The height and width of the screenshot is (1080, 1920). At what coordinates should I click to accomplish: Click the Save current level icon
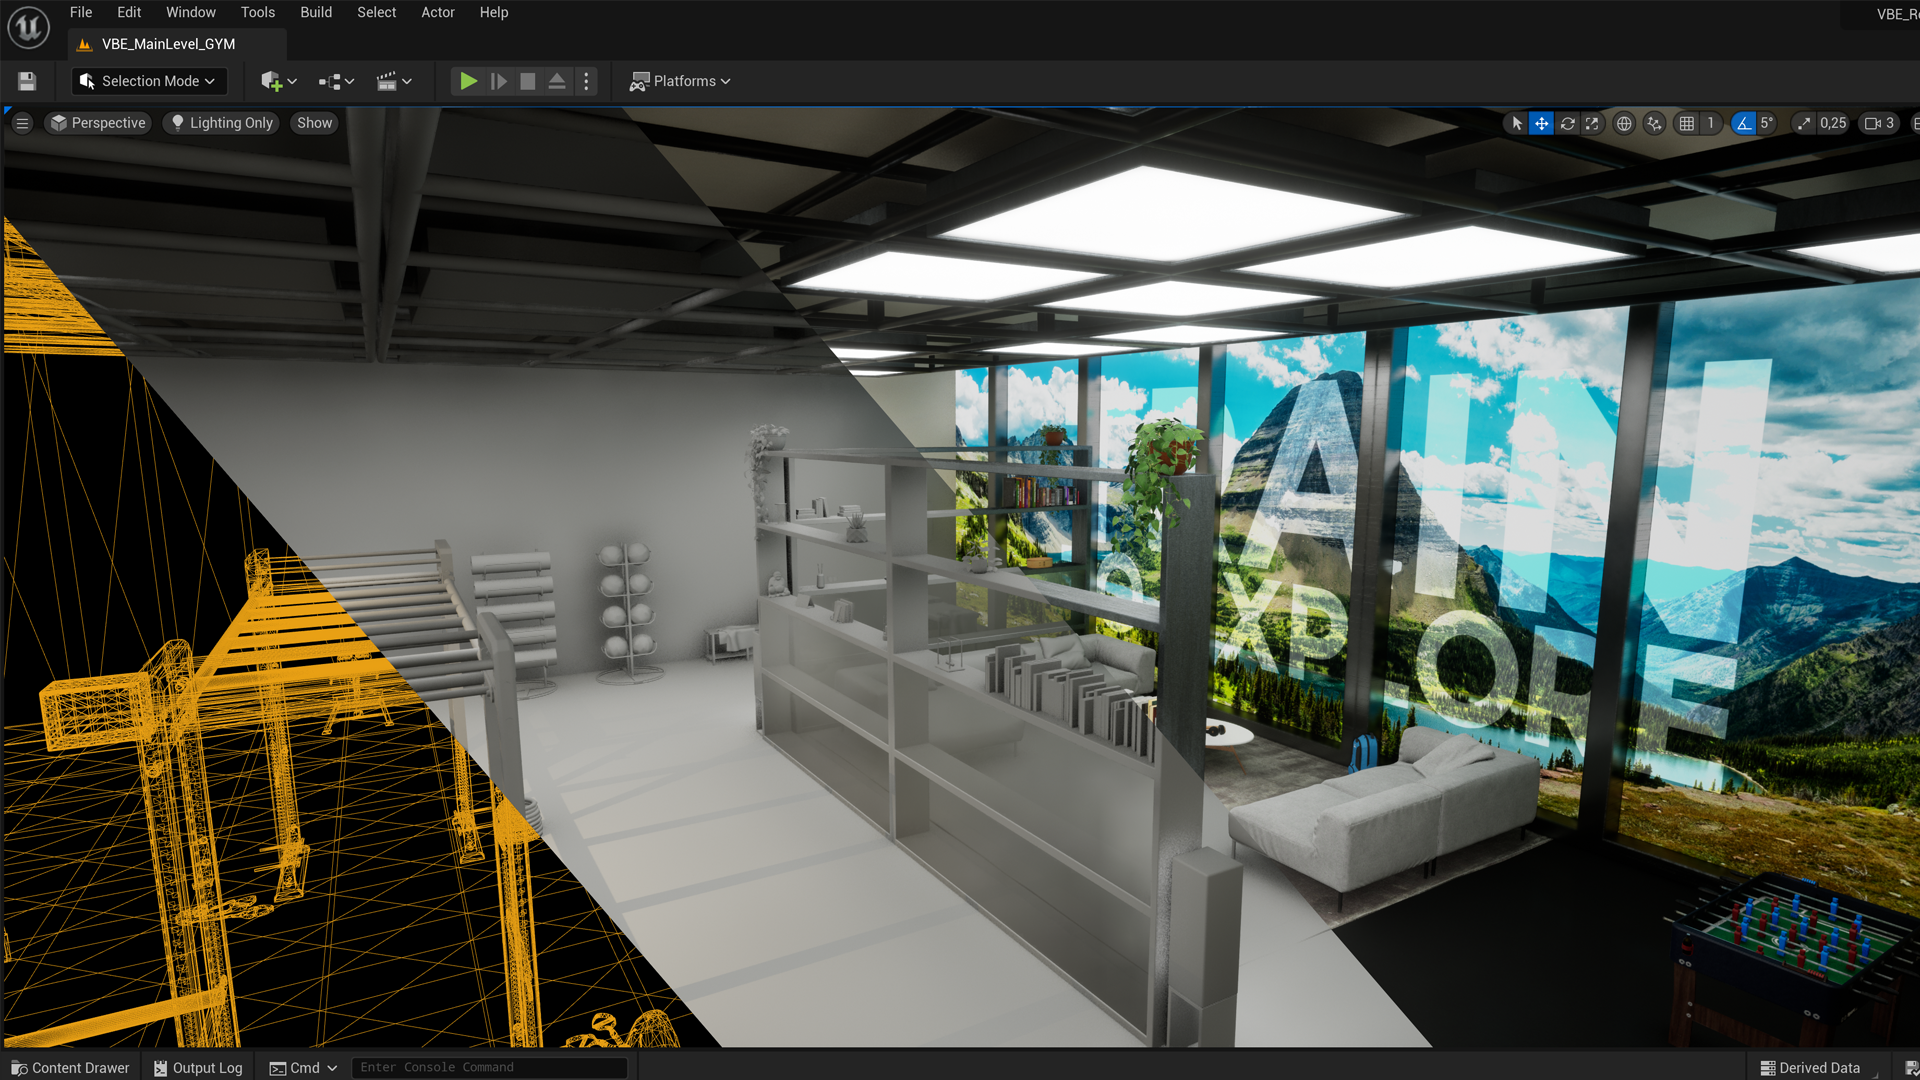coord(27,81)
